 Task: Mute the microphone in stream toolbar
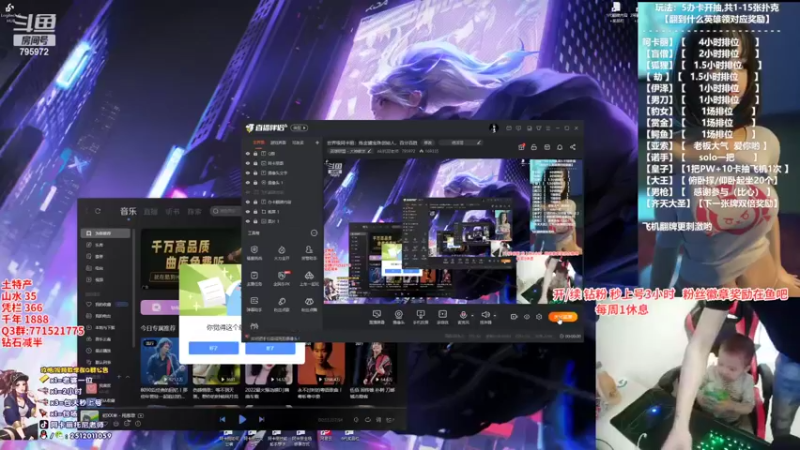point(463,315)
